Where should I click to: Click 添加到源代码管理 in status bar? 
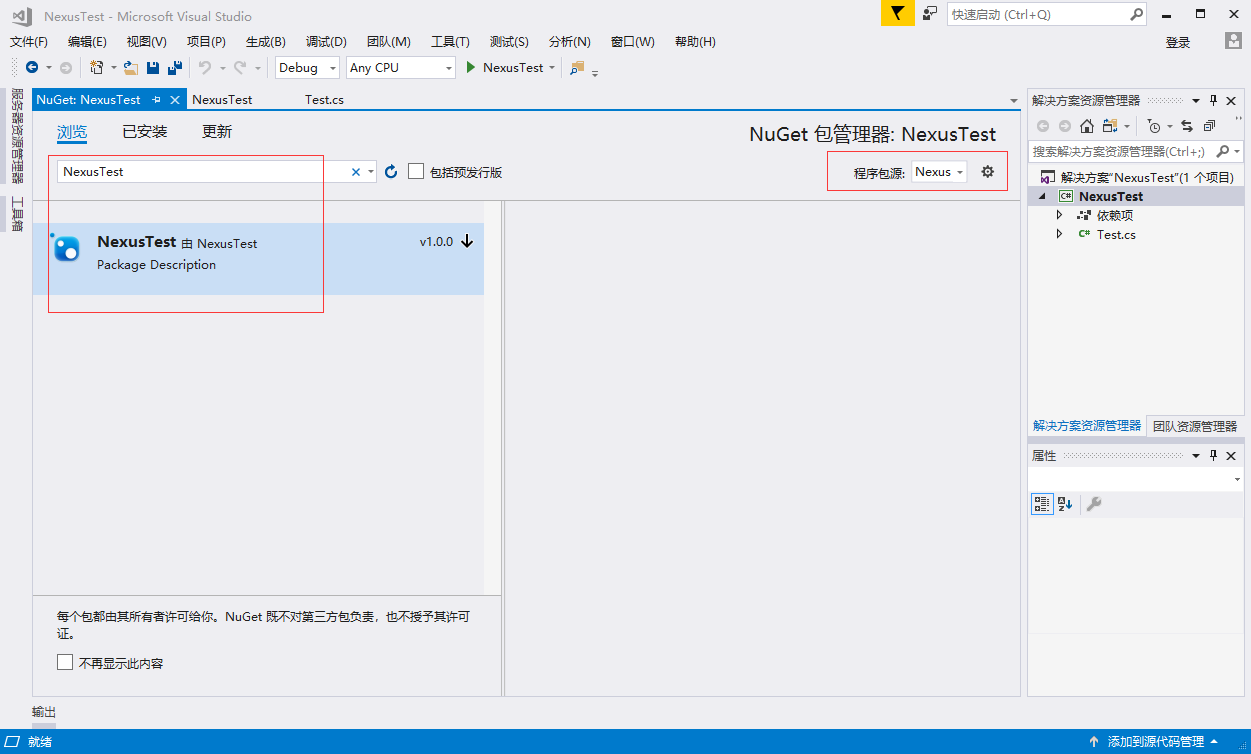pyautogui.click(x=1155, y=742)
